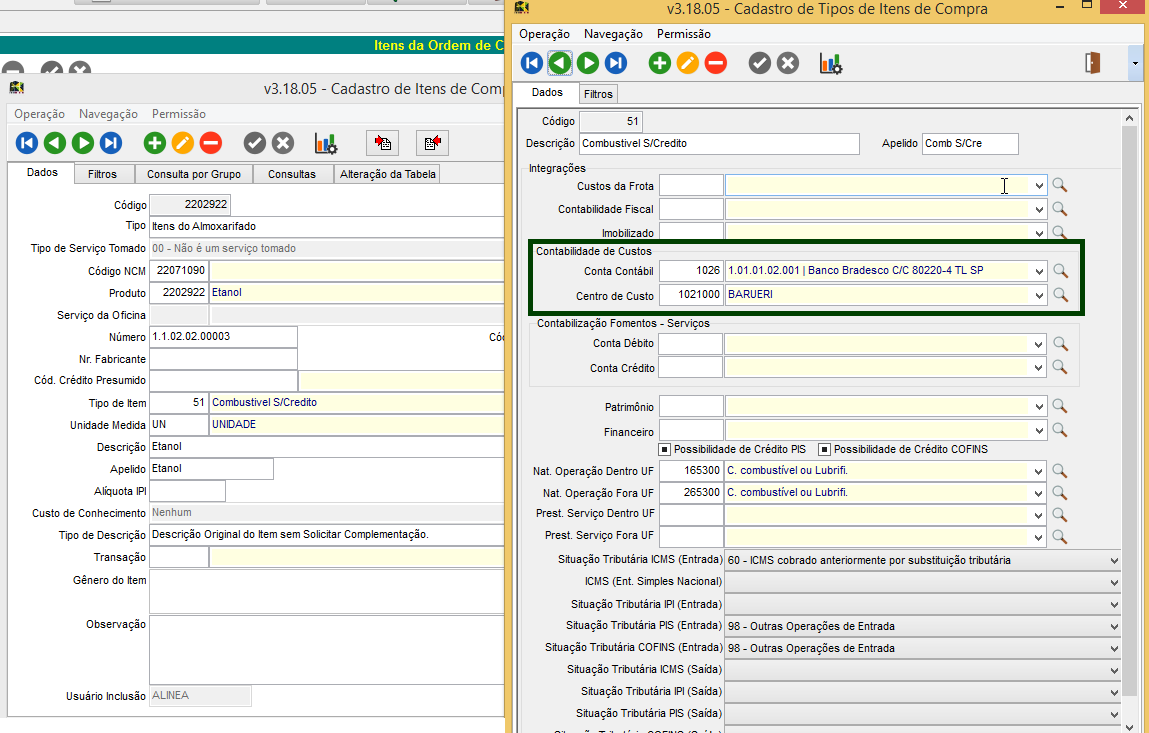This screenshot has width=1149, height=733.
Task: Open Situação Tributária ICMS (Entrada) dropdown
Action: tap(1114, 560)
